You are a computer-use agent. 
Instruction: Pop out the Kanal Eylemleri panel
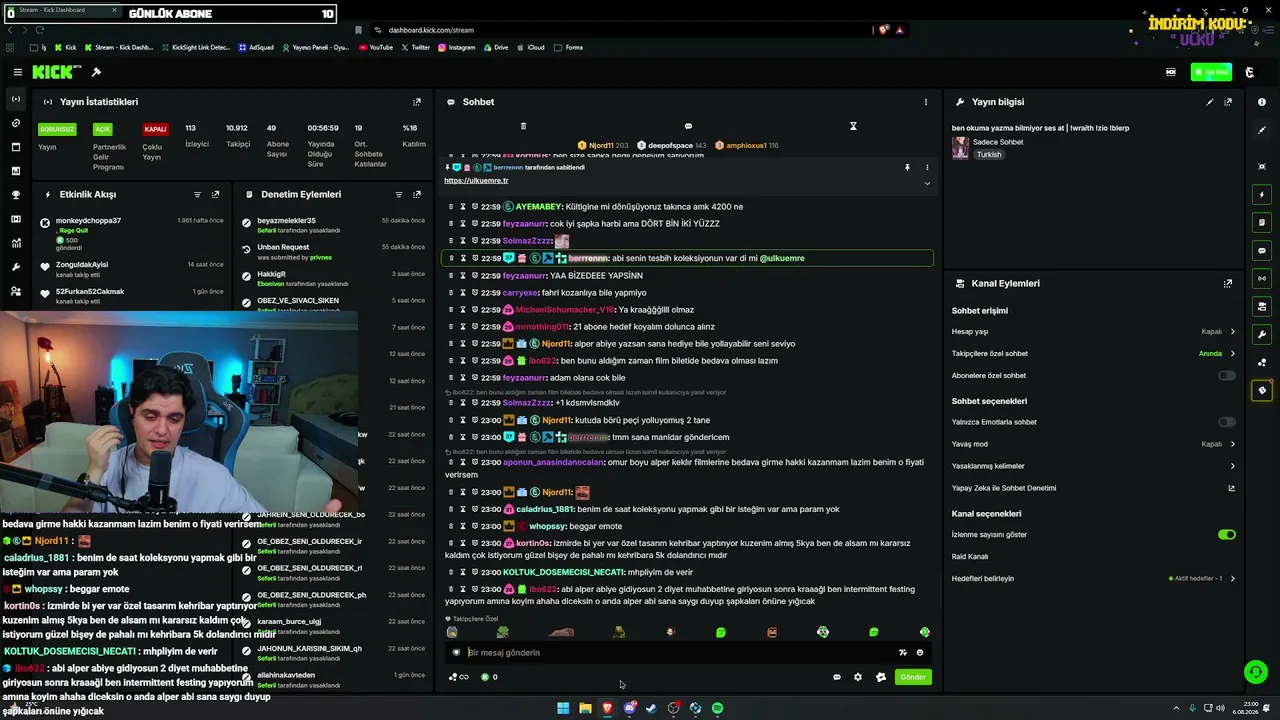(1228, 284)
